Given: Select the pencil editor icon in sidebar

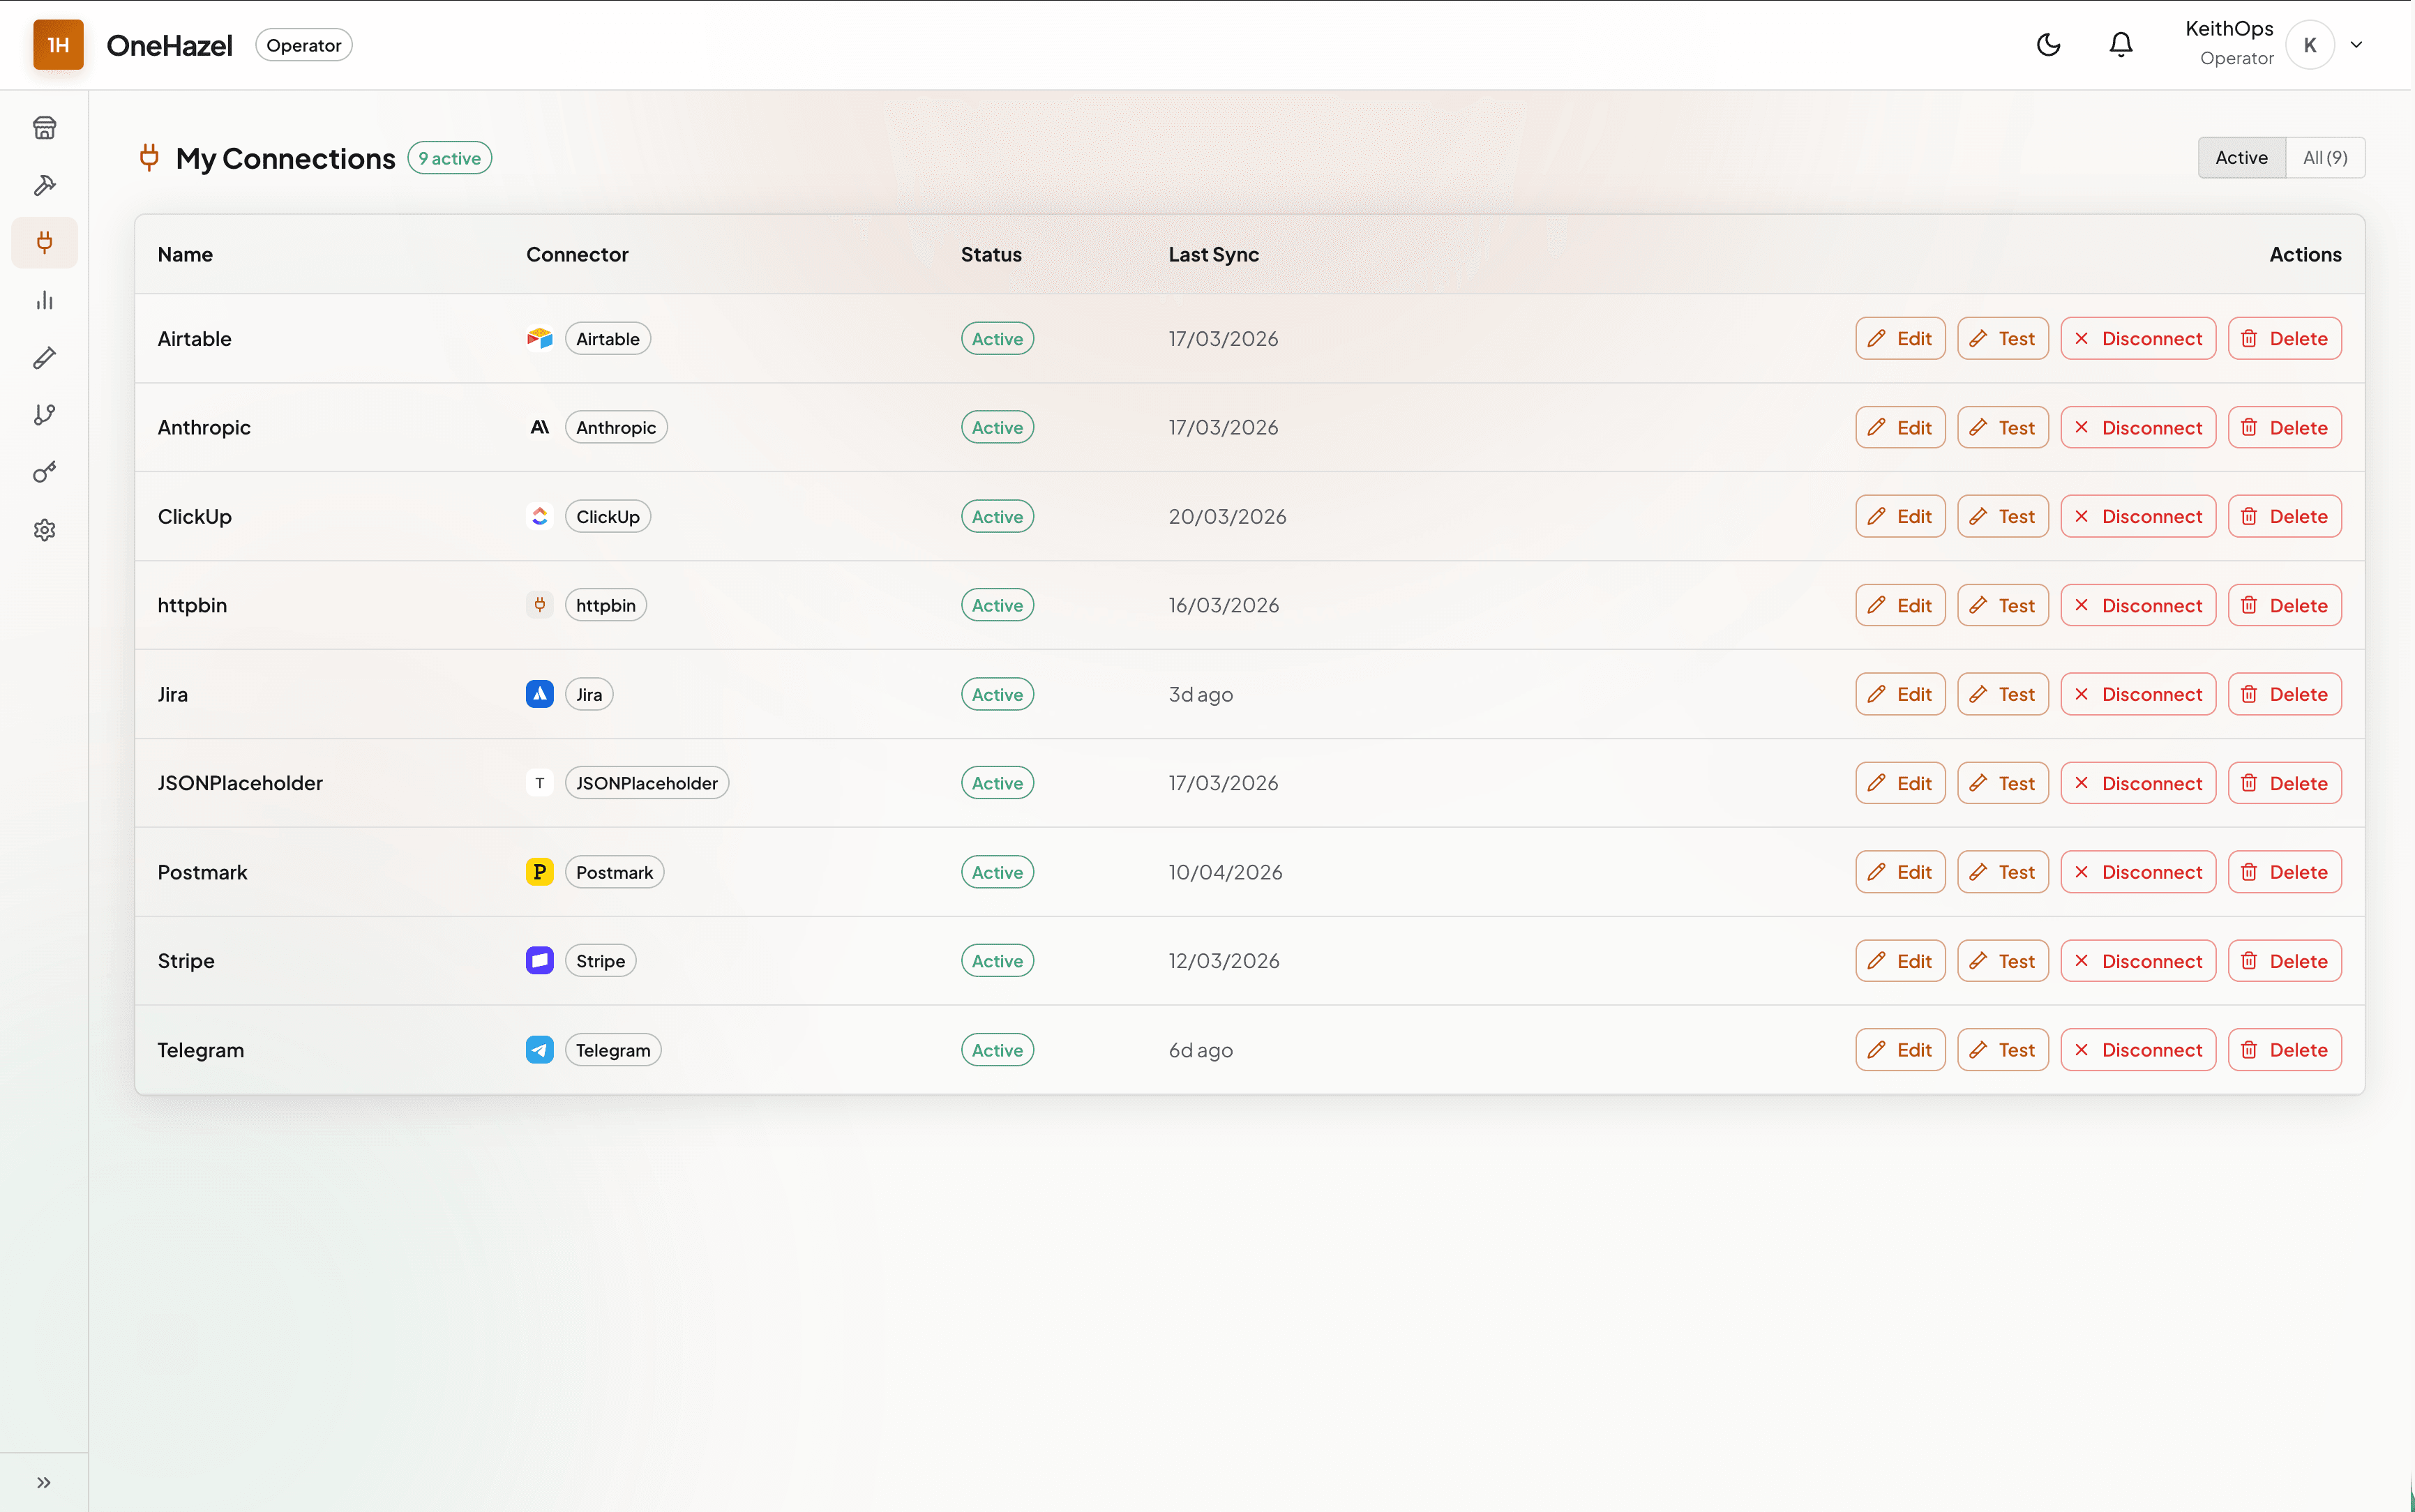Looking at the screenshot, I should (x=44, y=358).
